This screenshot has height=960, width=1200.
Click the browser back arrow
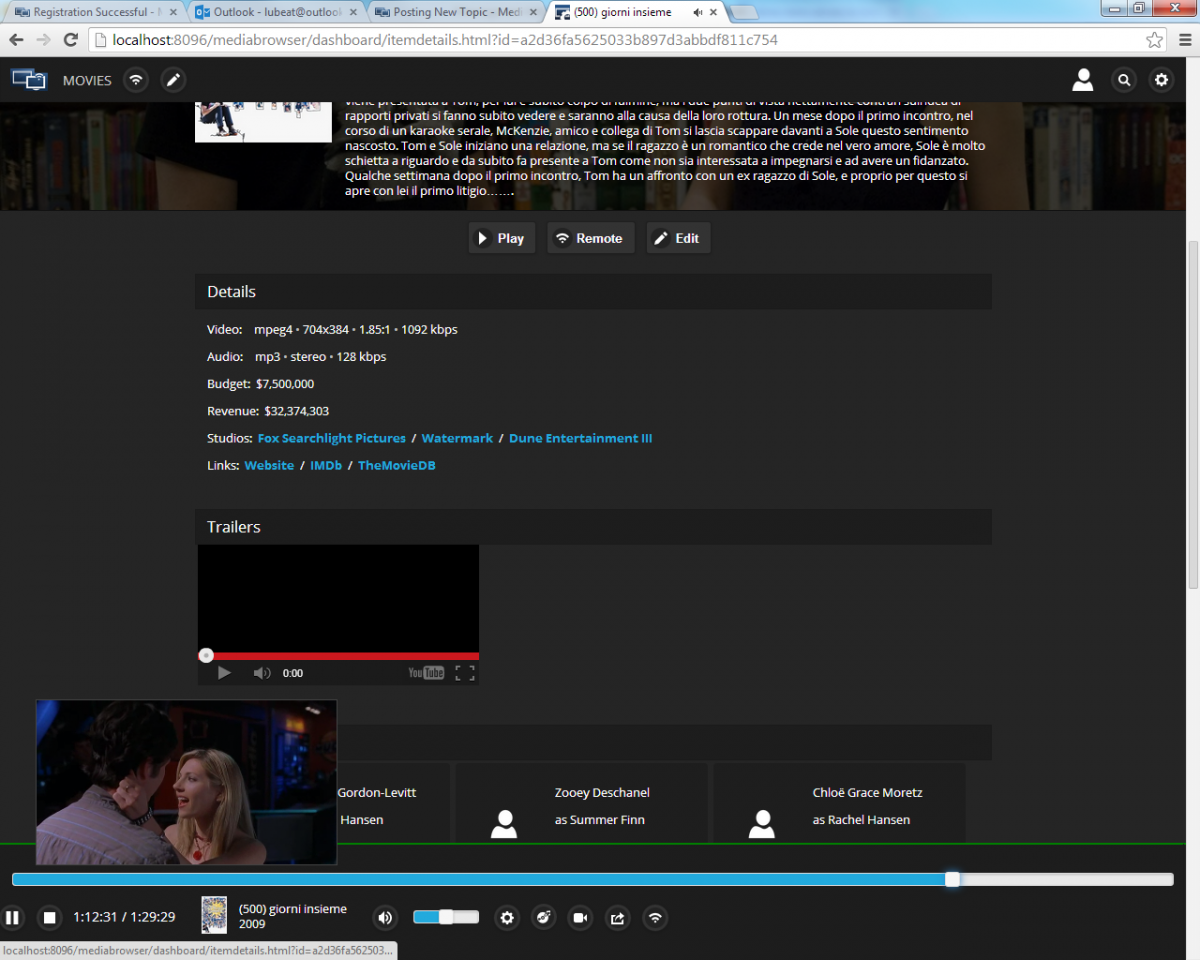click(x=16, y=40)
